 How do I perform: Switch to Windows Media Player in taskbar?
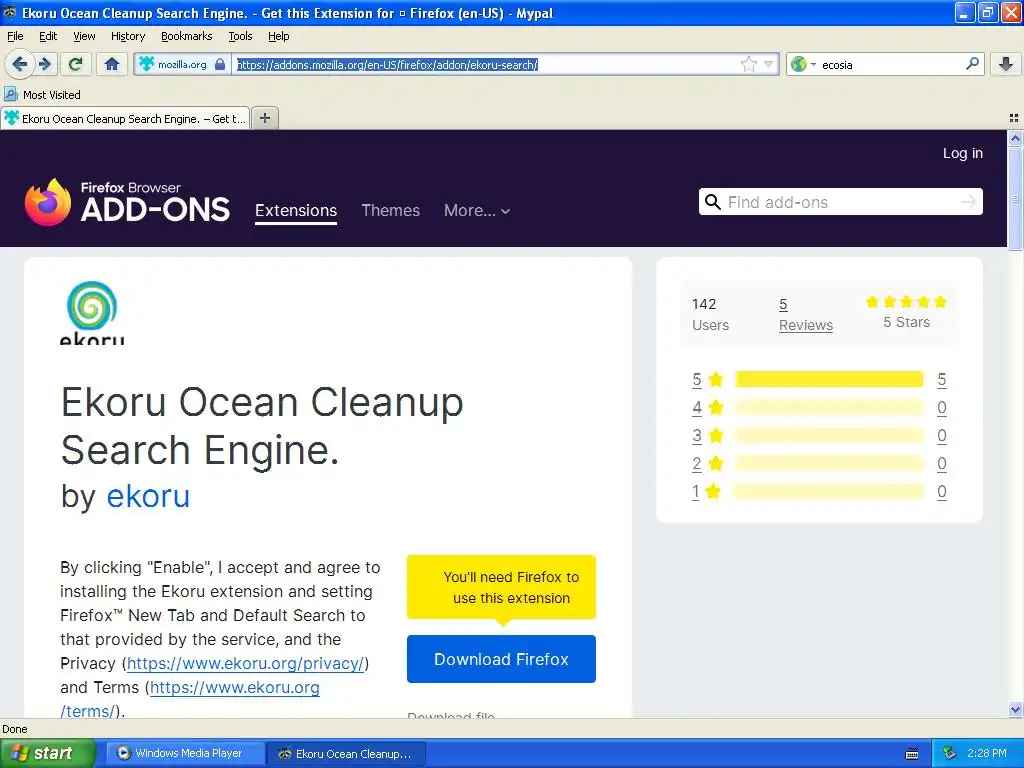[185, 753]
